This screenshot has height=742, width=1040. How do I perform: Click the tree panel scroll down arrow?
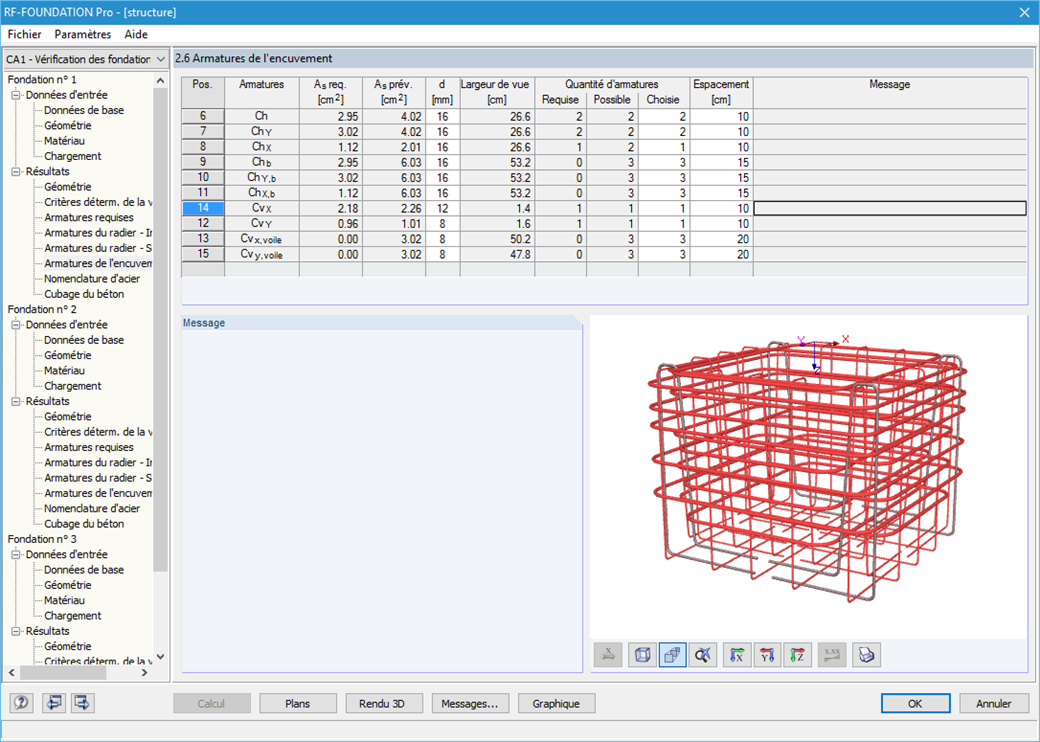click(160, 657)
